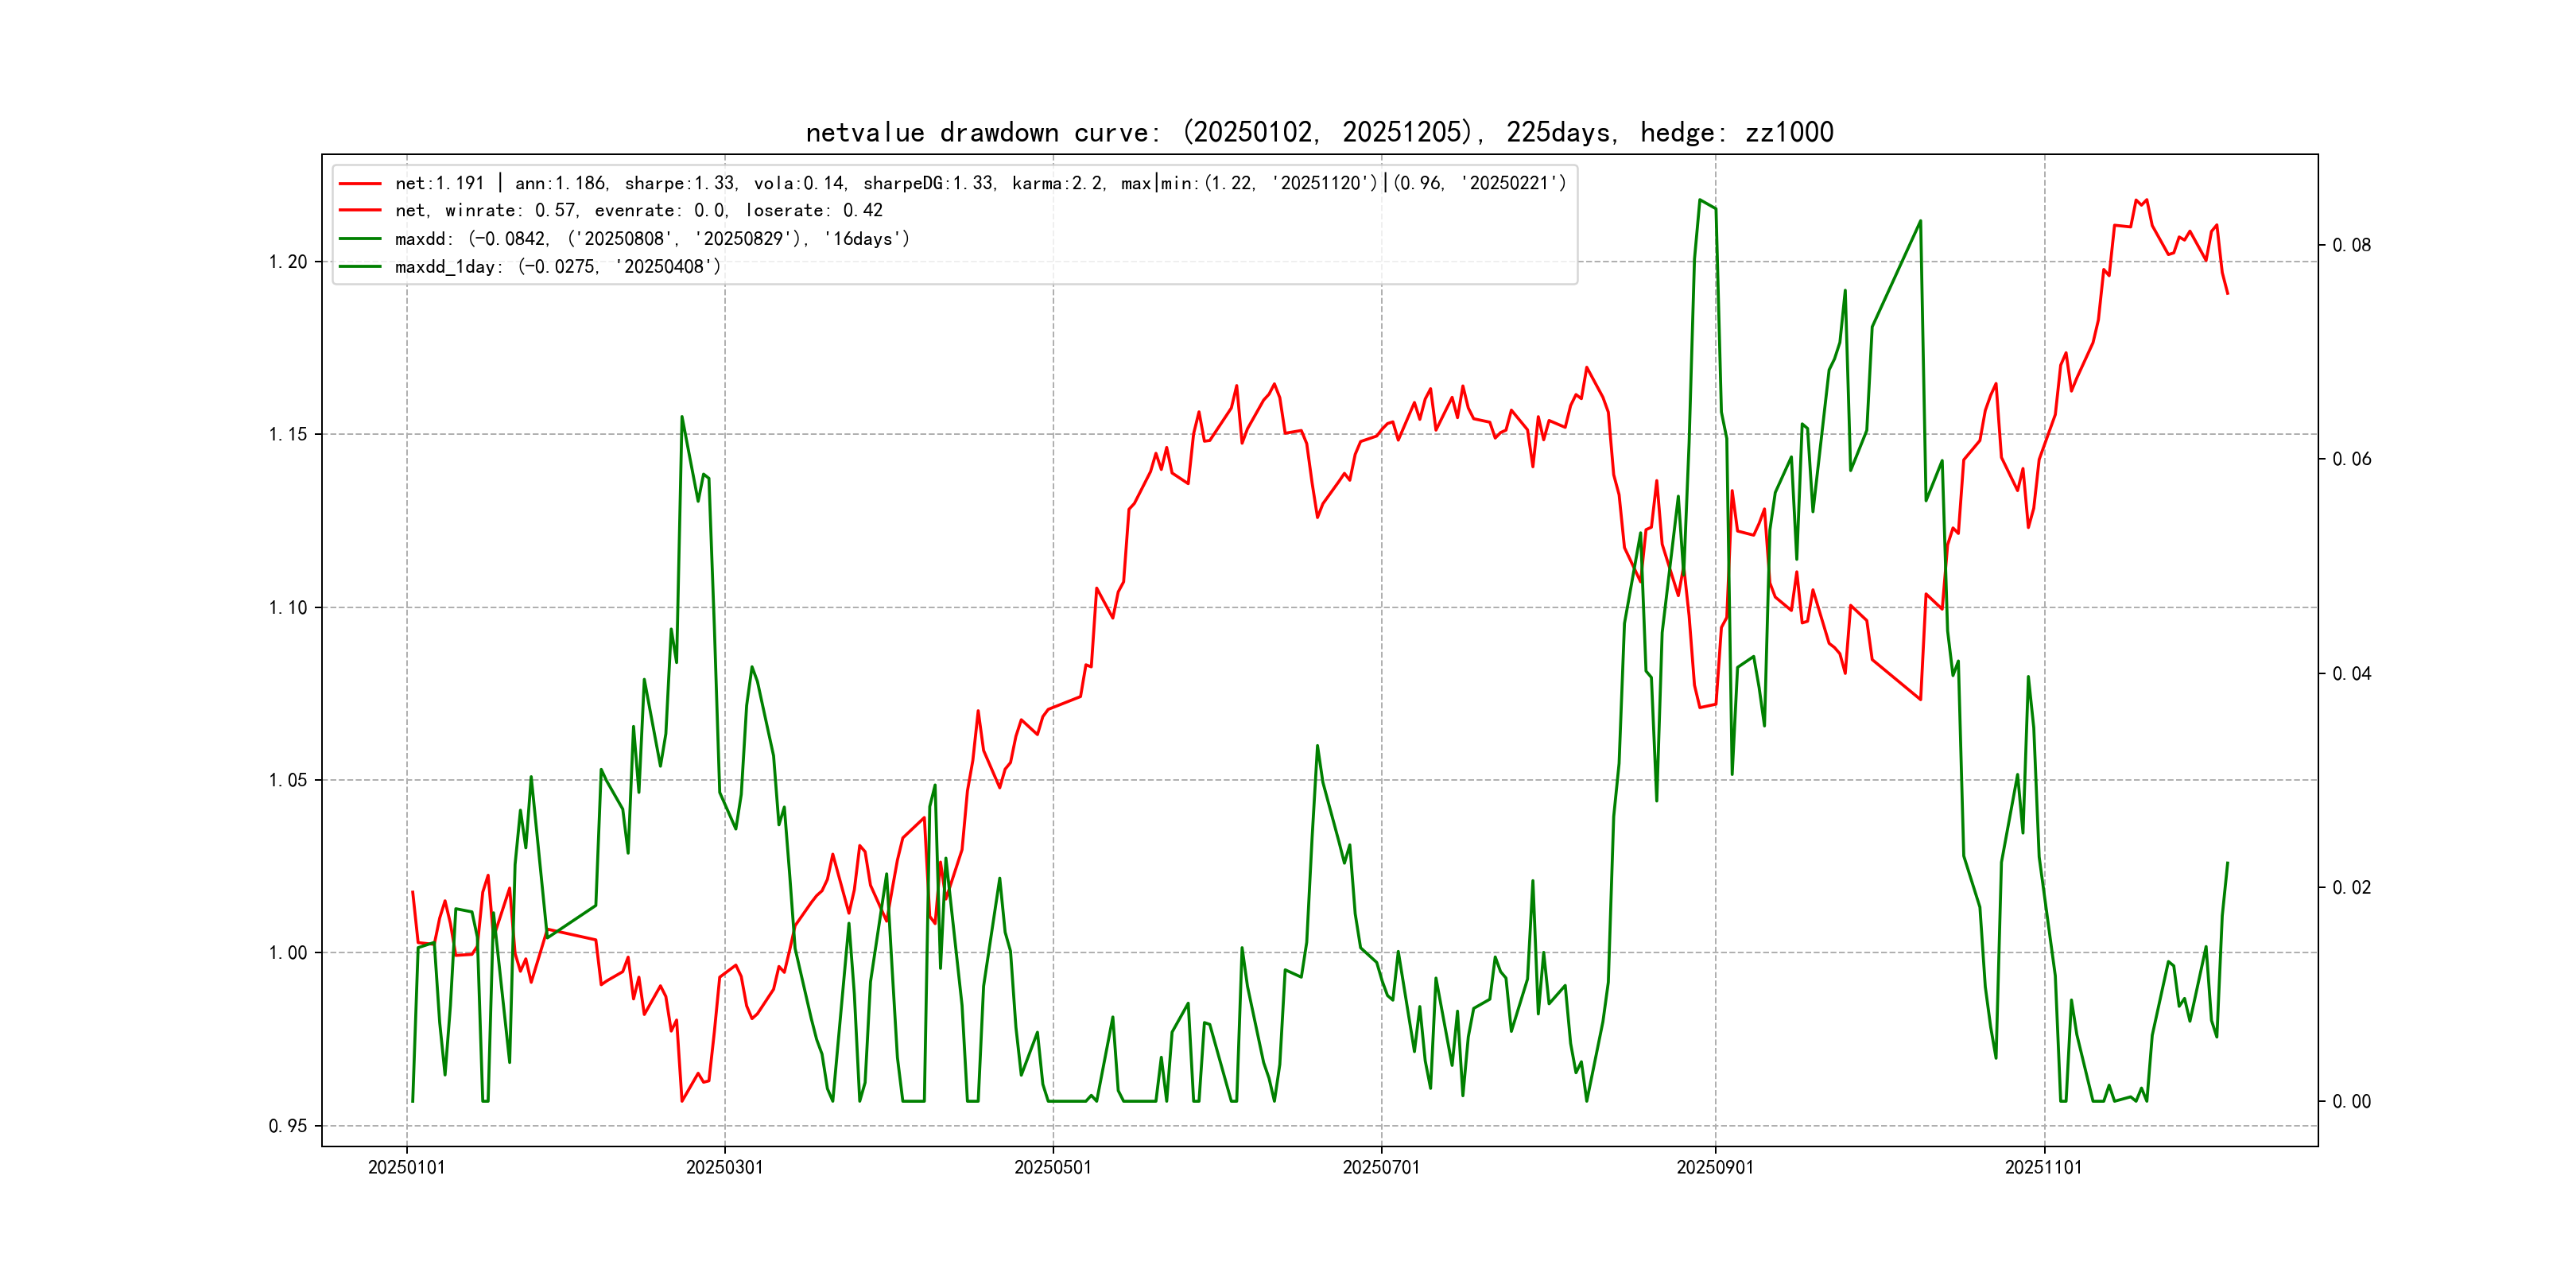
Task: Click the maxdd_1day: (-0.0275 legend label
Action: (557, 267)
